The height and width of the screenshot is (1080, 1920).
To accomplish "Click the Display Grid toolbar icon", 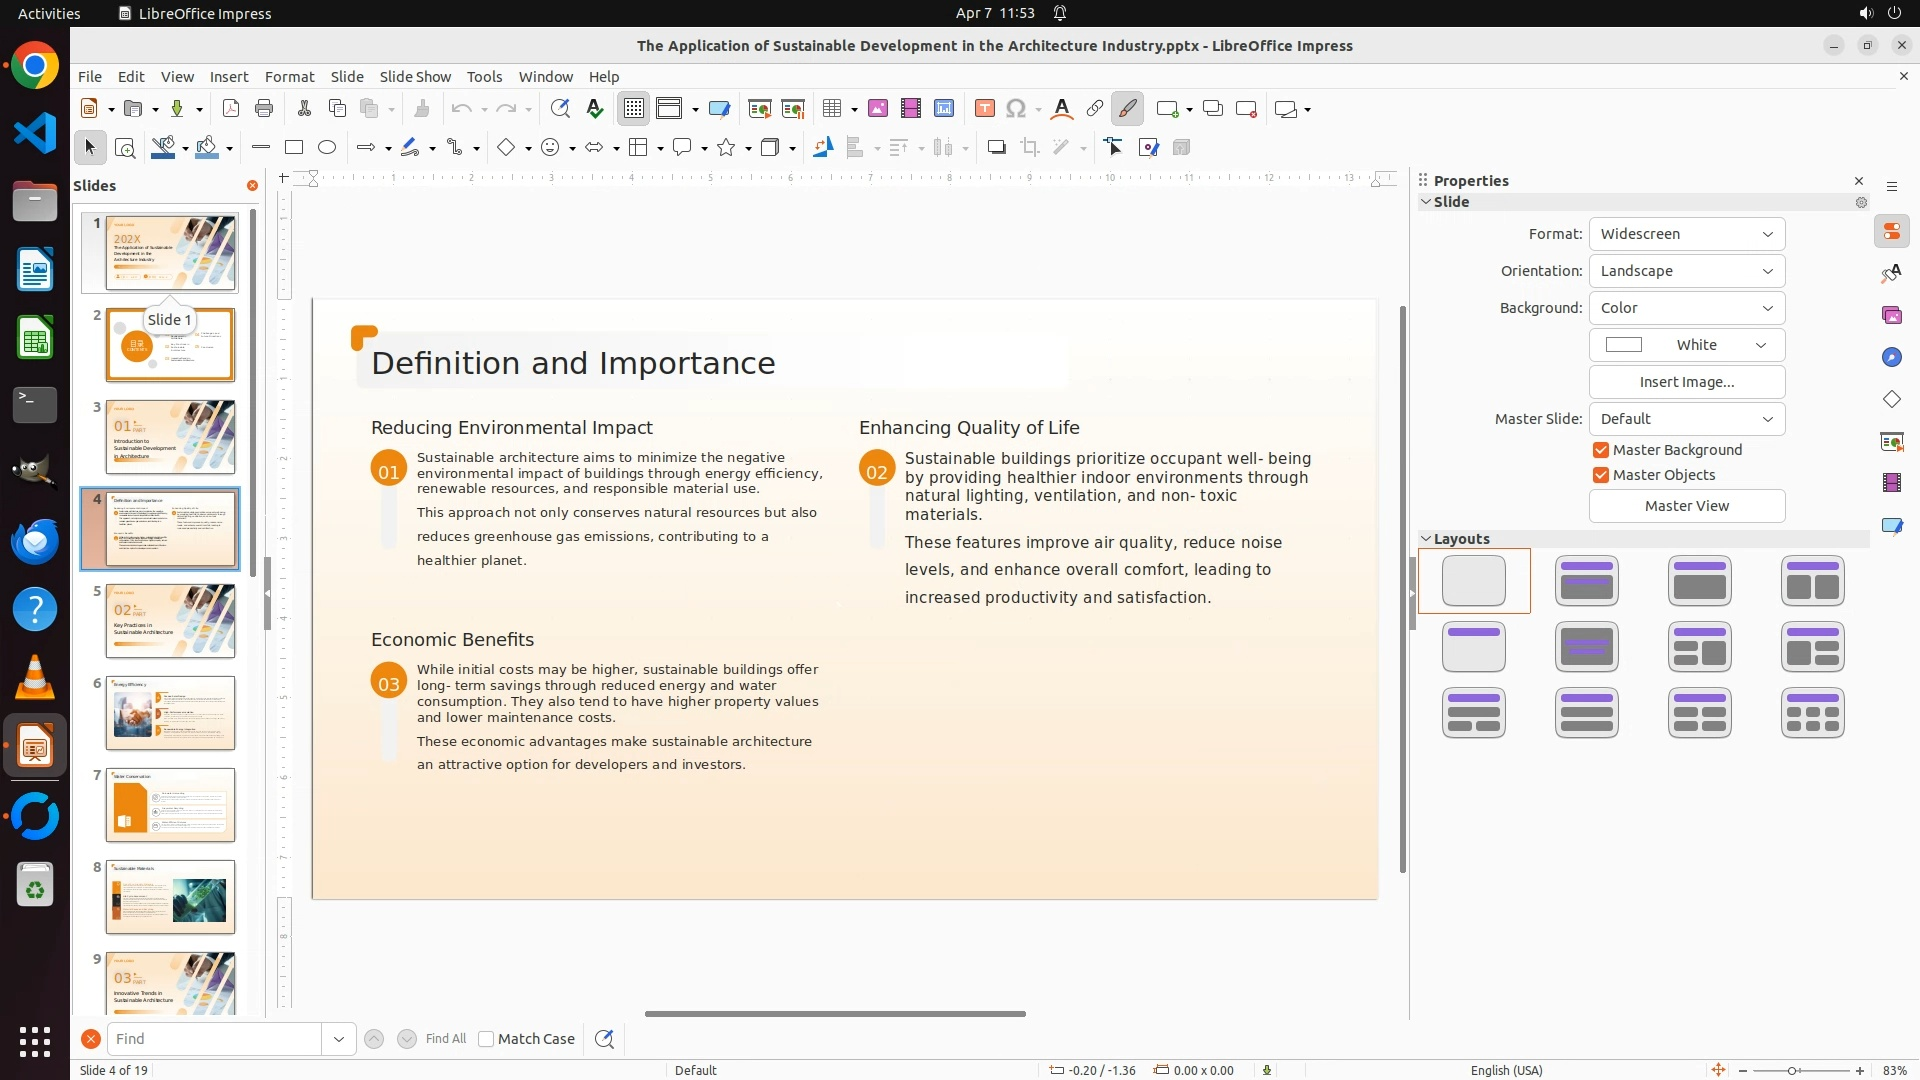I will click(x=633, y=109).
